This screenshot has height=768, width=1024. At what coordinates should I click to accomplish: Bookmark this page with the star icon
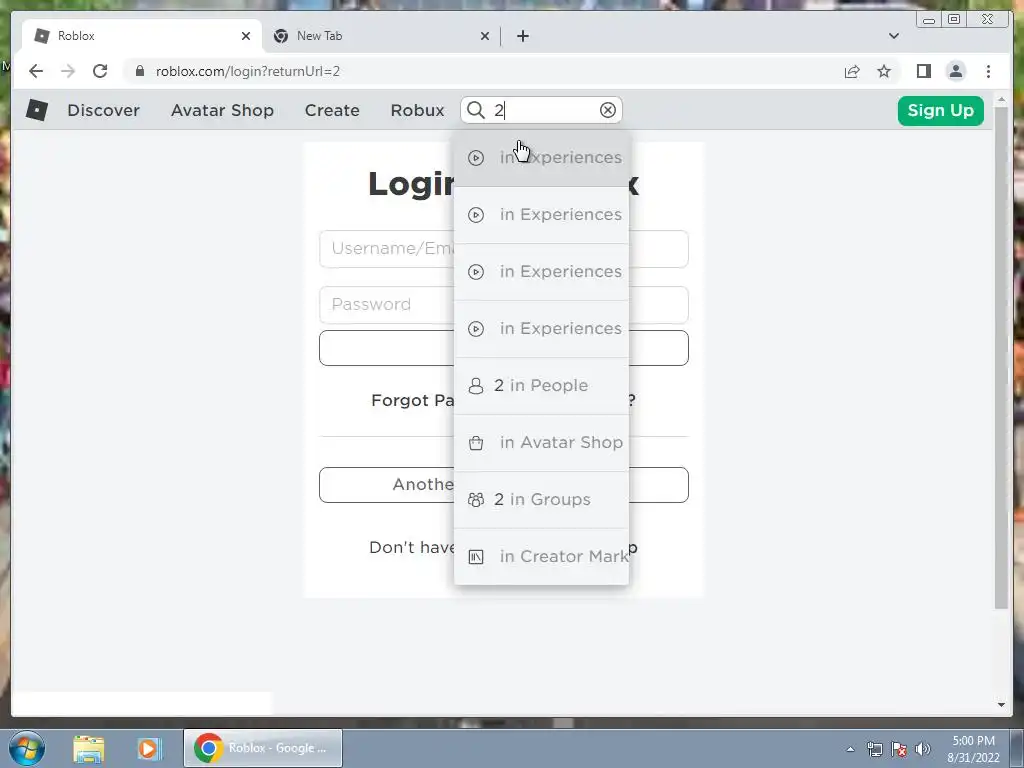(884, 71)
